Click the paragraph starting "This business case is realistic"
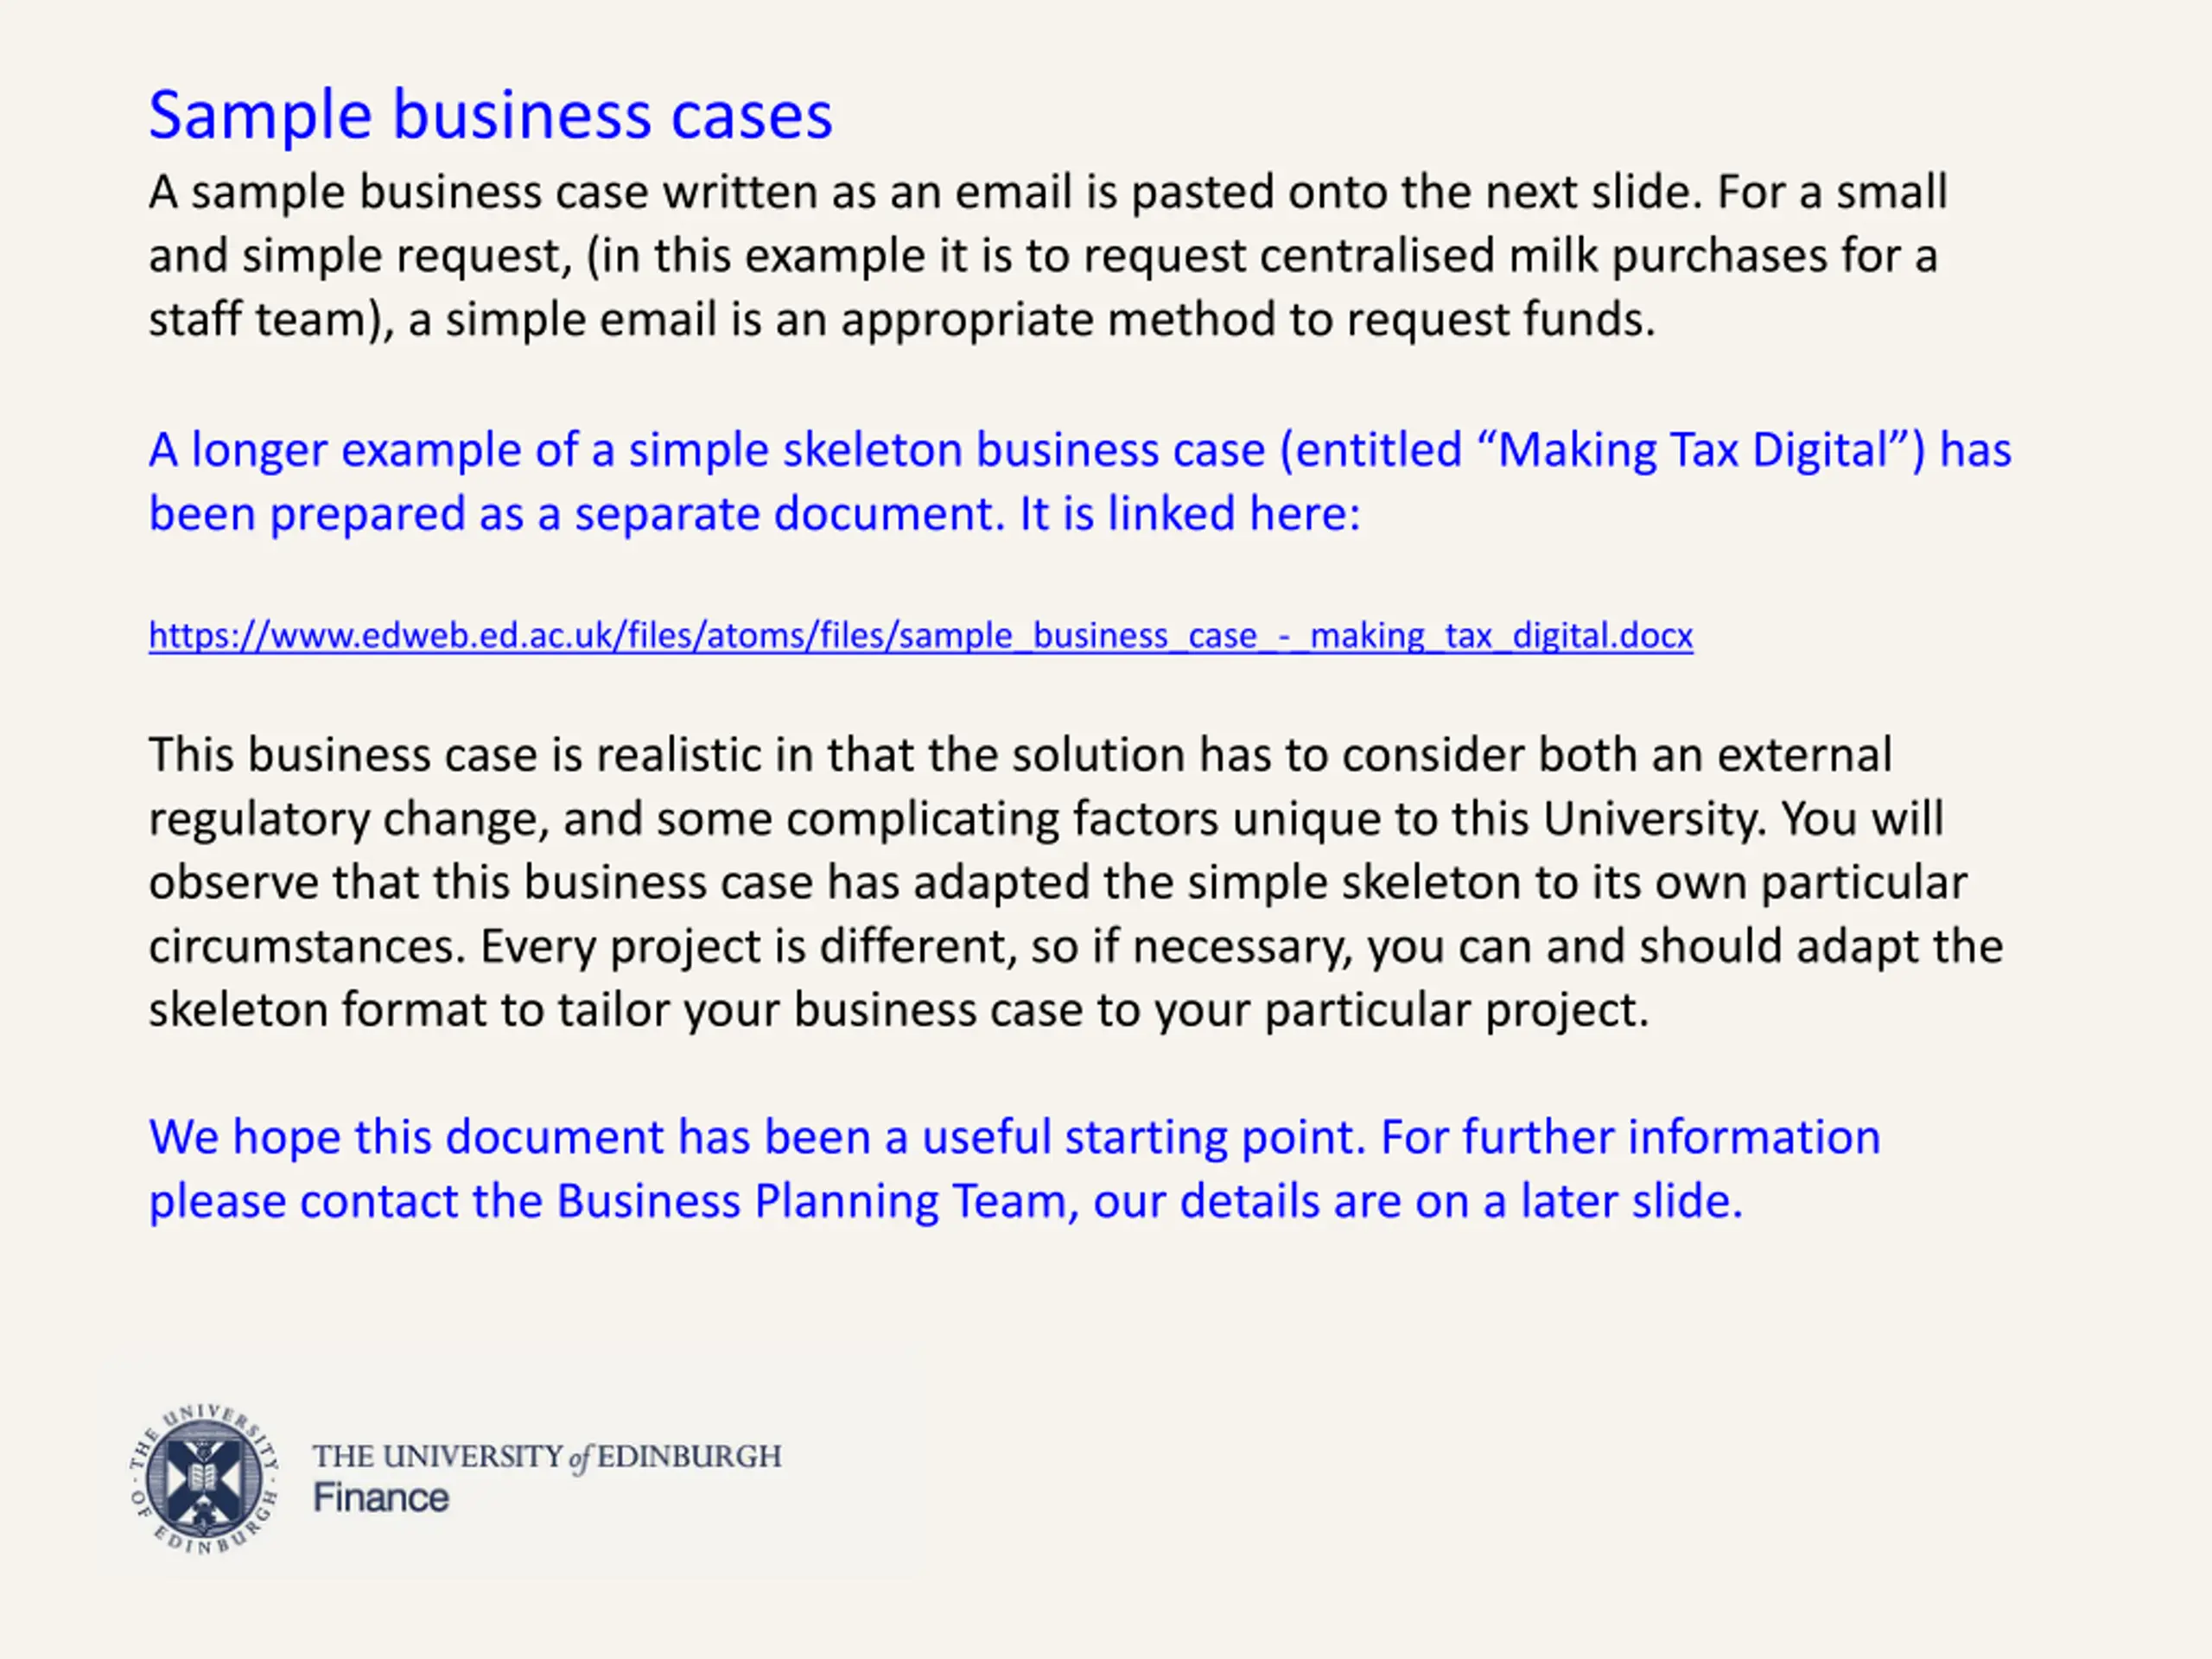 (1076, 881)
